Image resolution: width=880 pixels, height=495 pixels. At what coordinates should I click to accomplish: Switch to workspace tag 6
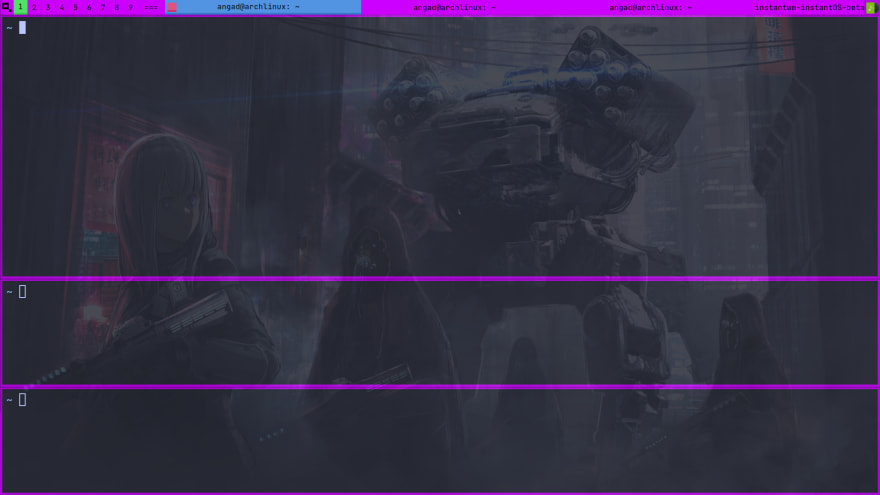tap(89, 7)
